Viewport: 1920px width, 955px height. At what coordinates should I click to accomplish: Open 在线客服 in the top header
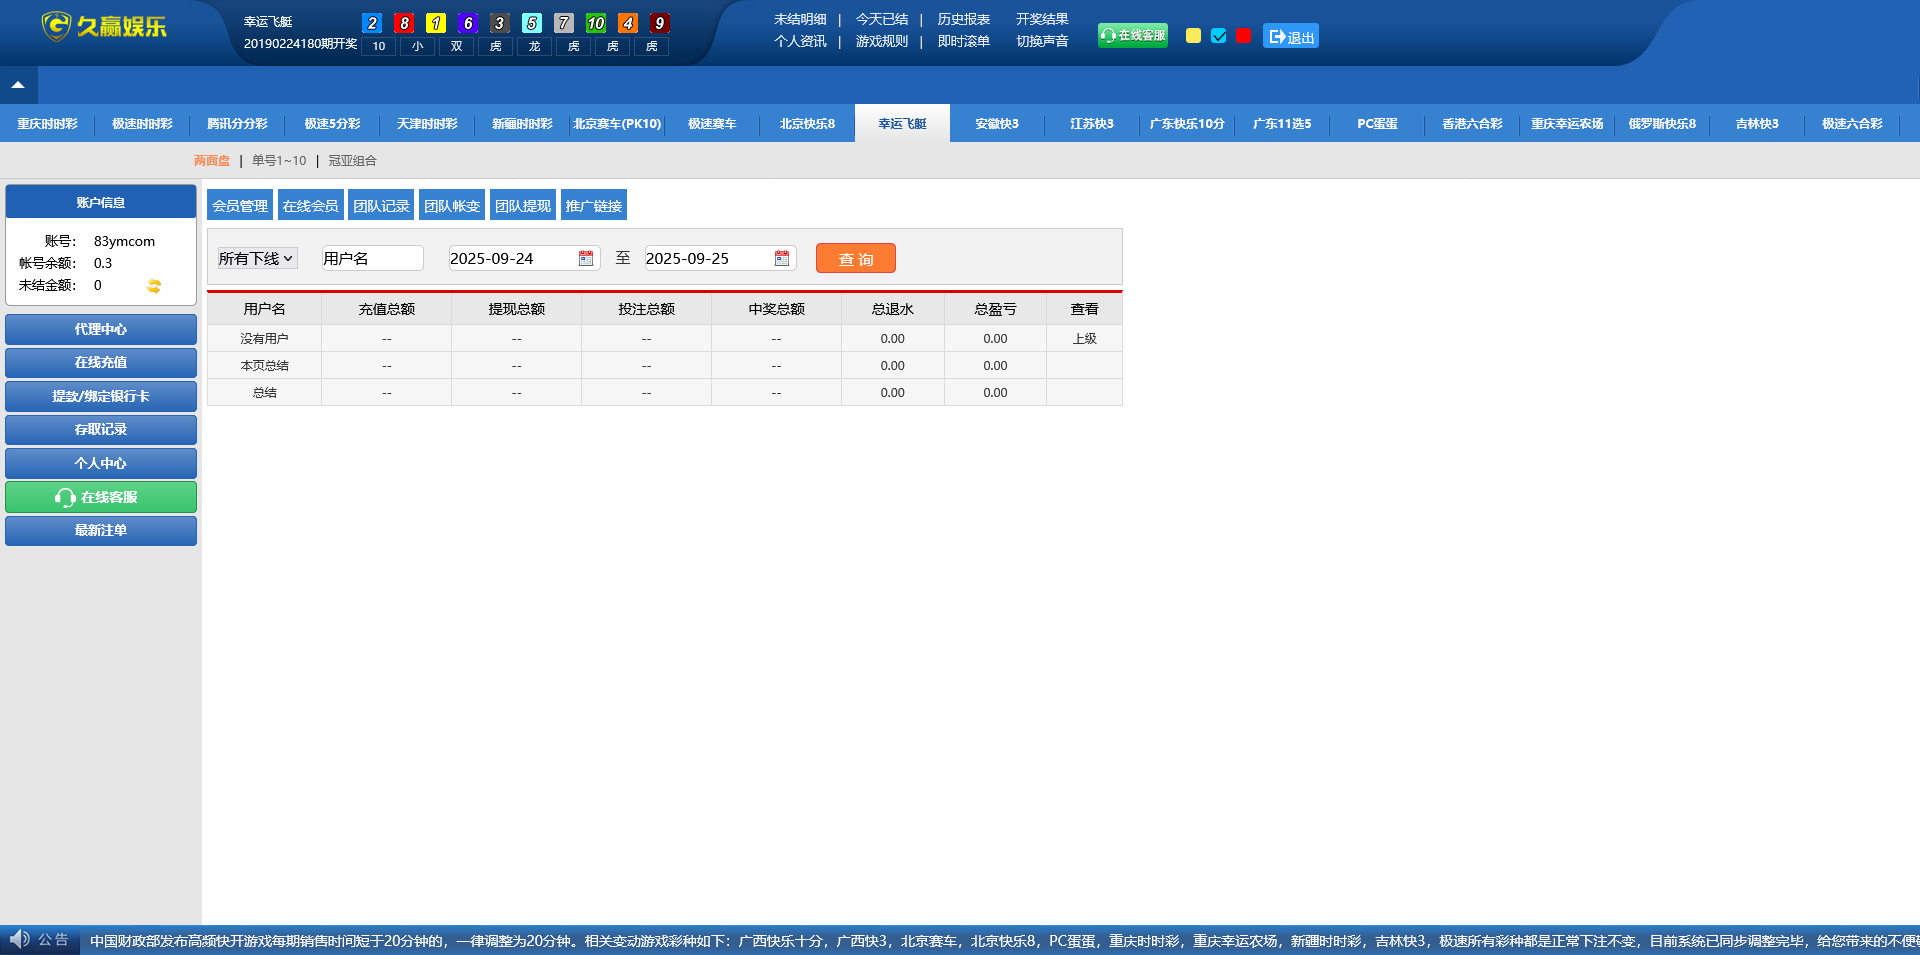click(1133, 35)
